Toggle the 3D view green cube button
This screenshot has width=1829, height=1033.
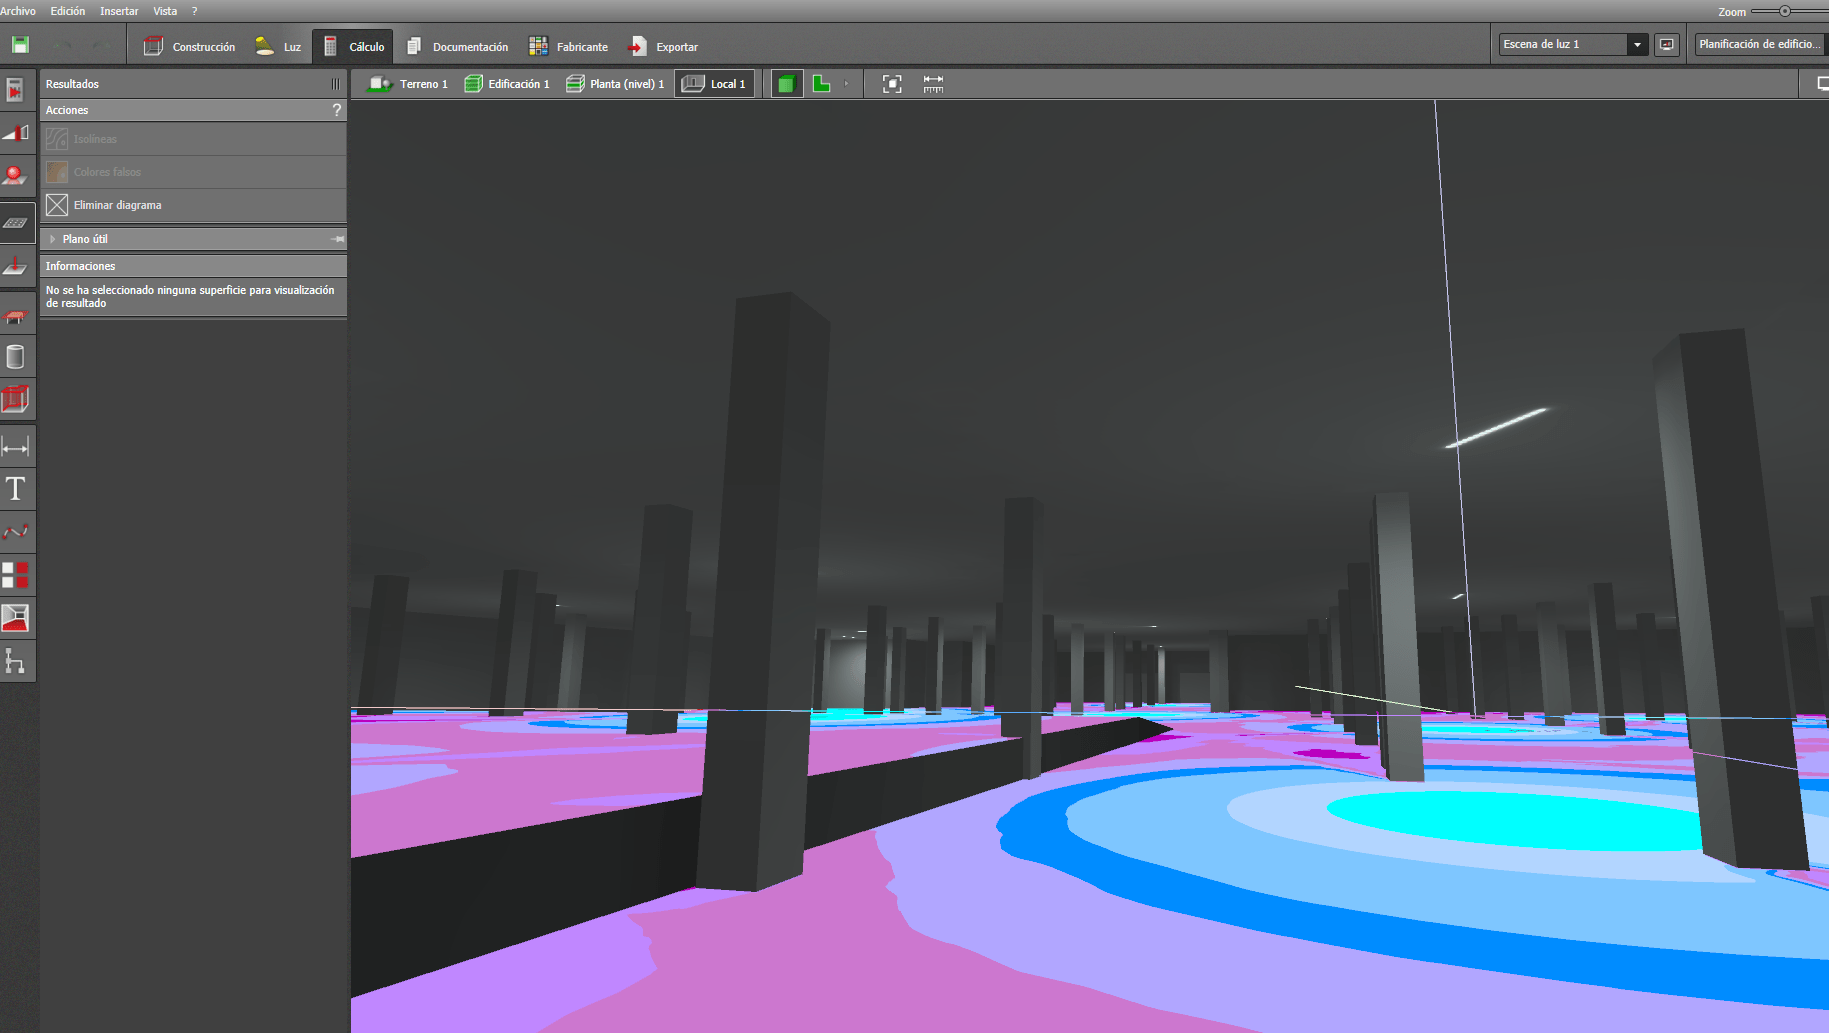(786, 84)
